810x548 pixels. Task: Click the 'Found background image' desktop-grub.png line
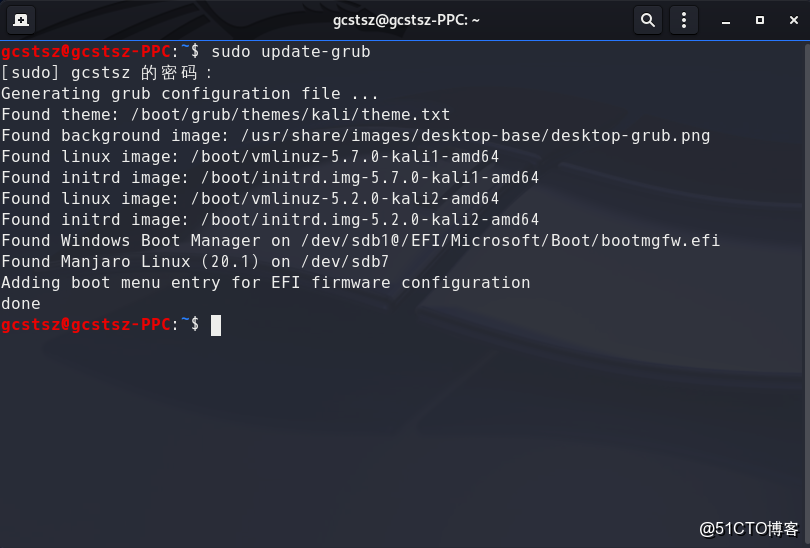355,136
